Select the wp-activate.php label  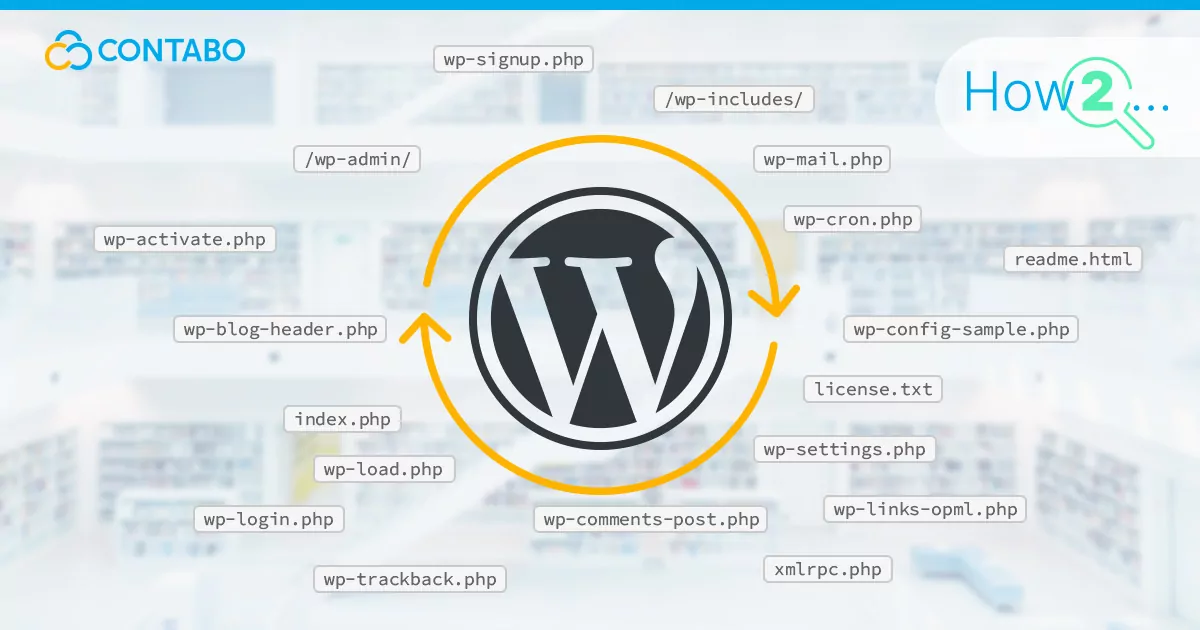tap(185, 239)
